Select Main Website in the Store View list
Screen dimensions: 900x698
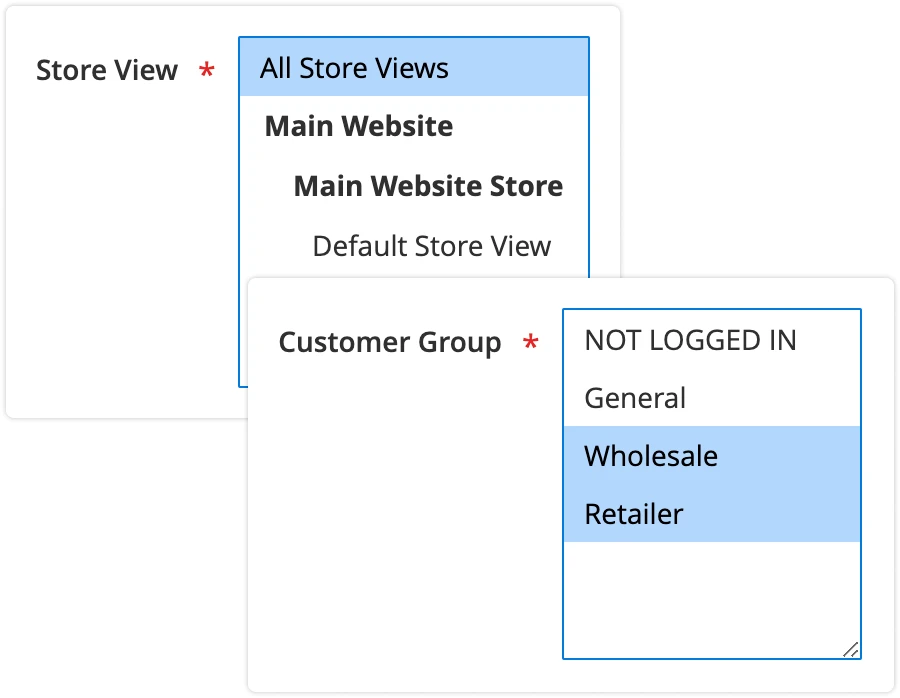[x=358, y=126]
